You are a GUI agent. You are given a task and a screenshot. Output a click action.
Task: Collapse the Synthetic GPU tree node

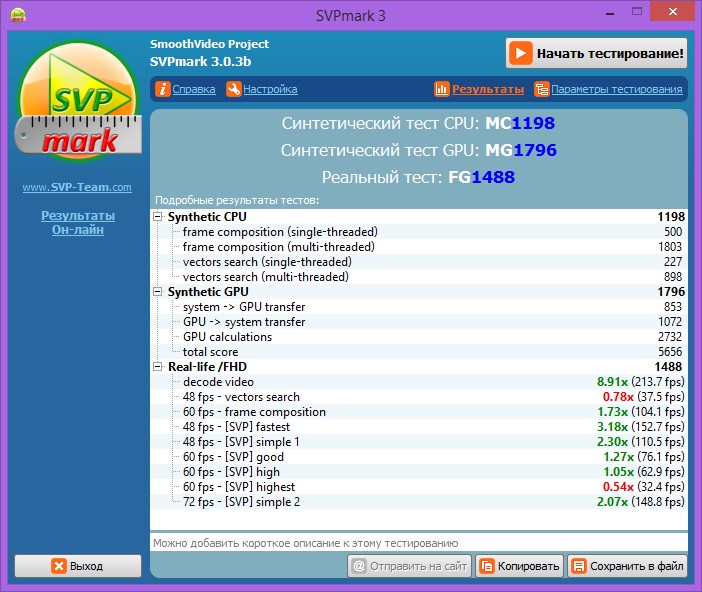click(x=158, y=292)
